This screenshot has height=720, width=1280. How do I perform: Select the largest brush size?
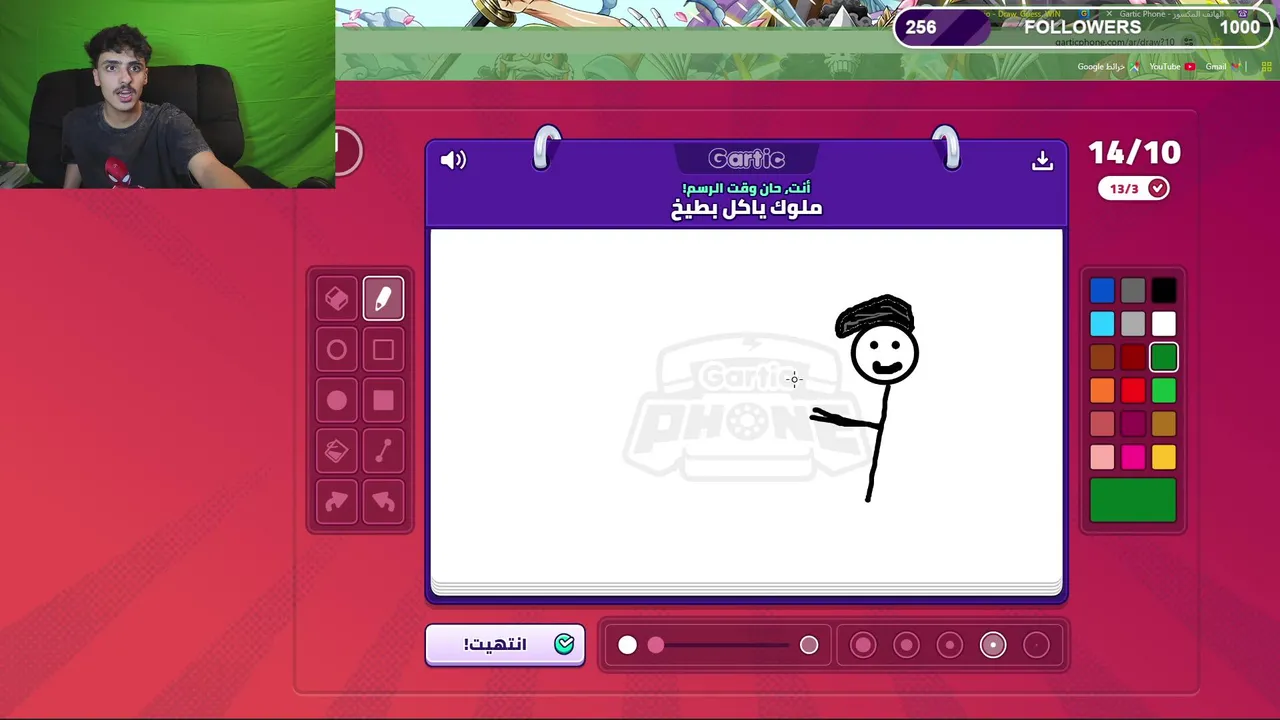863,645
